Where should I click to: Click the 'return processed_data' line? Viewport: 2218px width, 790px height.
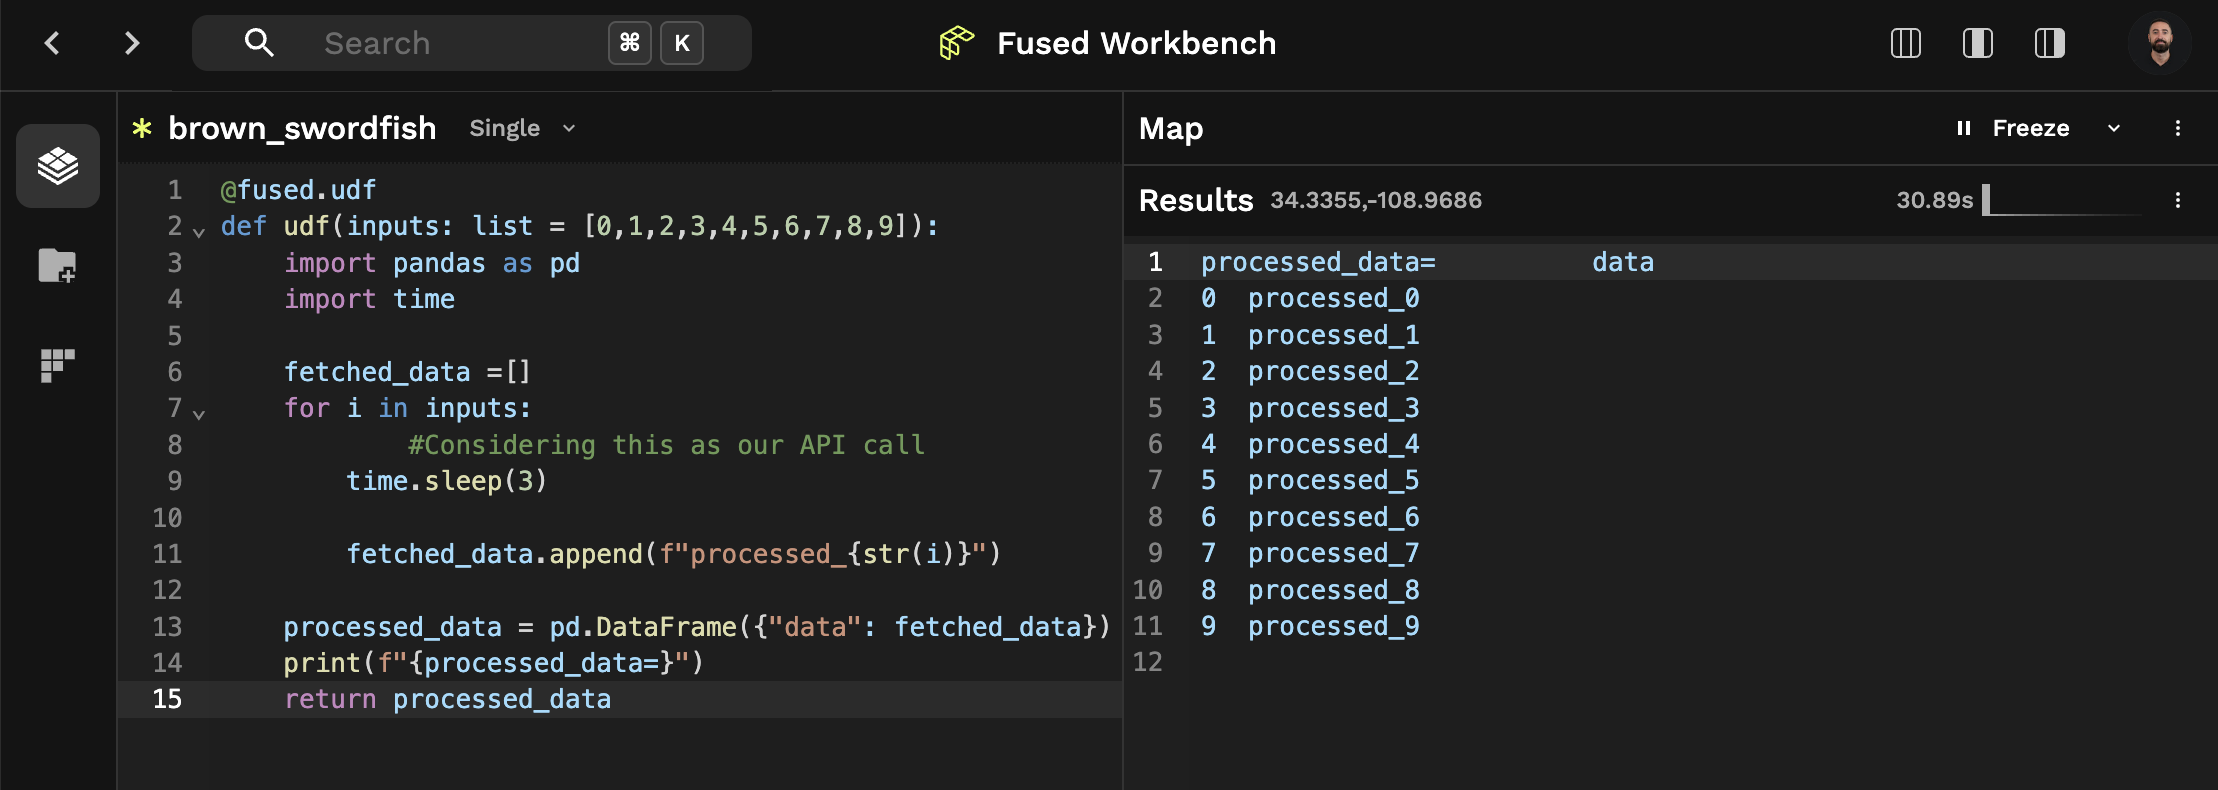[x=447, y=699]
